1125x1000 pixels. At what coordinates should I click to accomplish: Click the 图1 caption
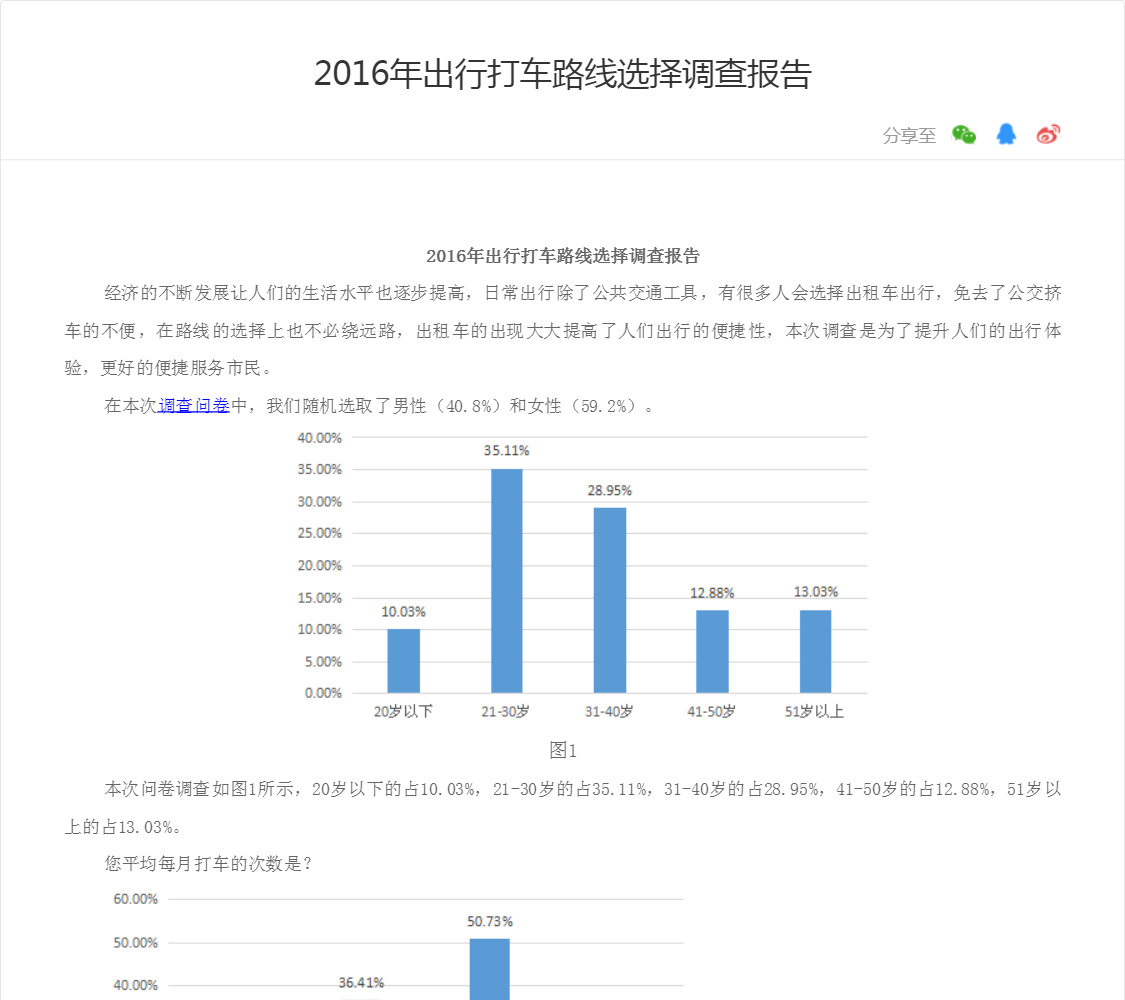pyautogui.click(x=562, y=750)
